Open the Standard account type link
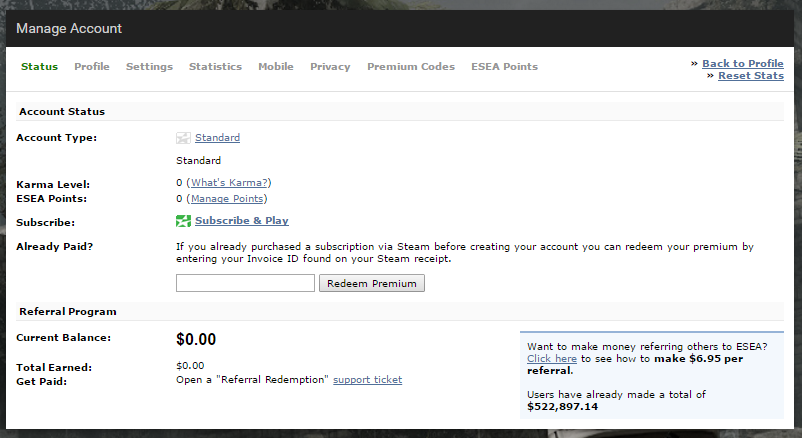The width and height of the screenshot is (802, 438). tap(217, 138)
